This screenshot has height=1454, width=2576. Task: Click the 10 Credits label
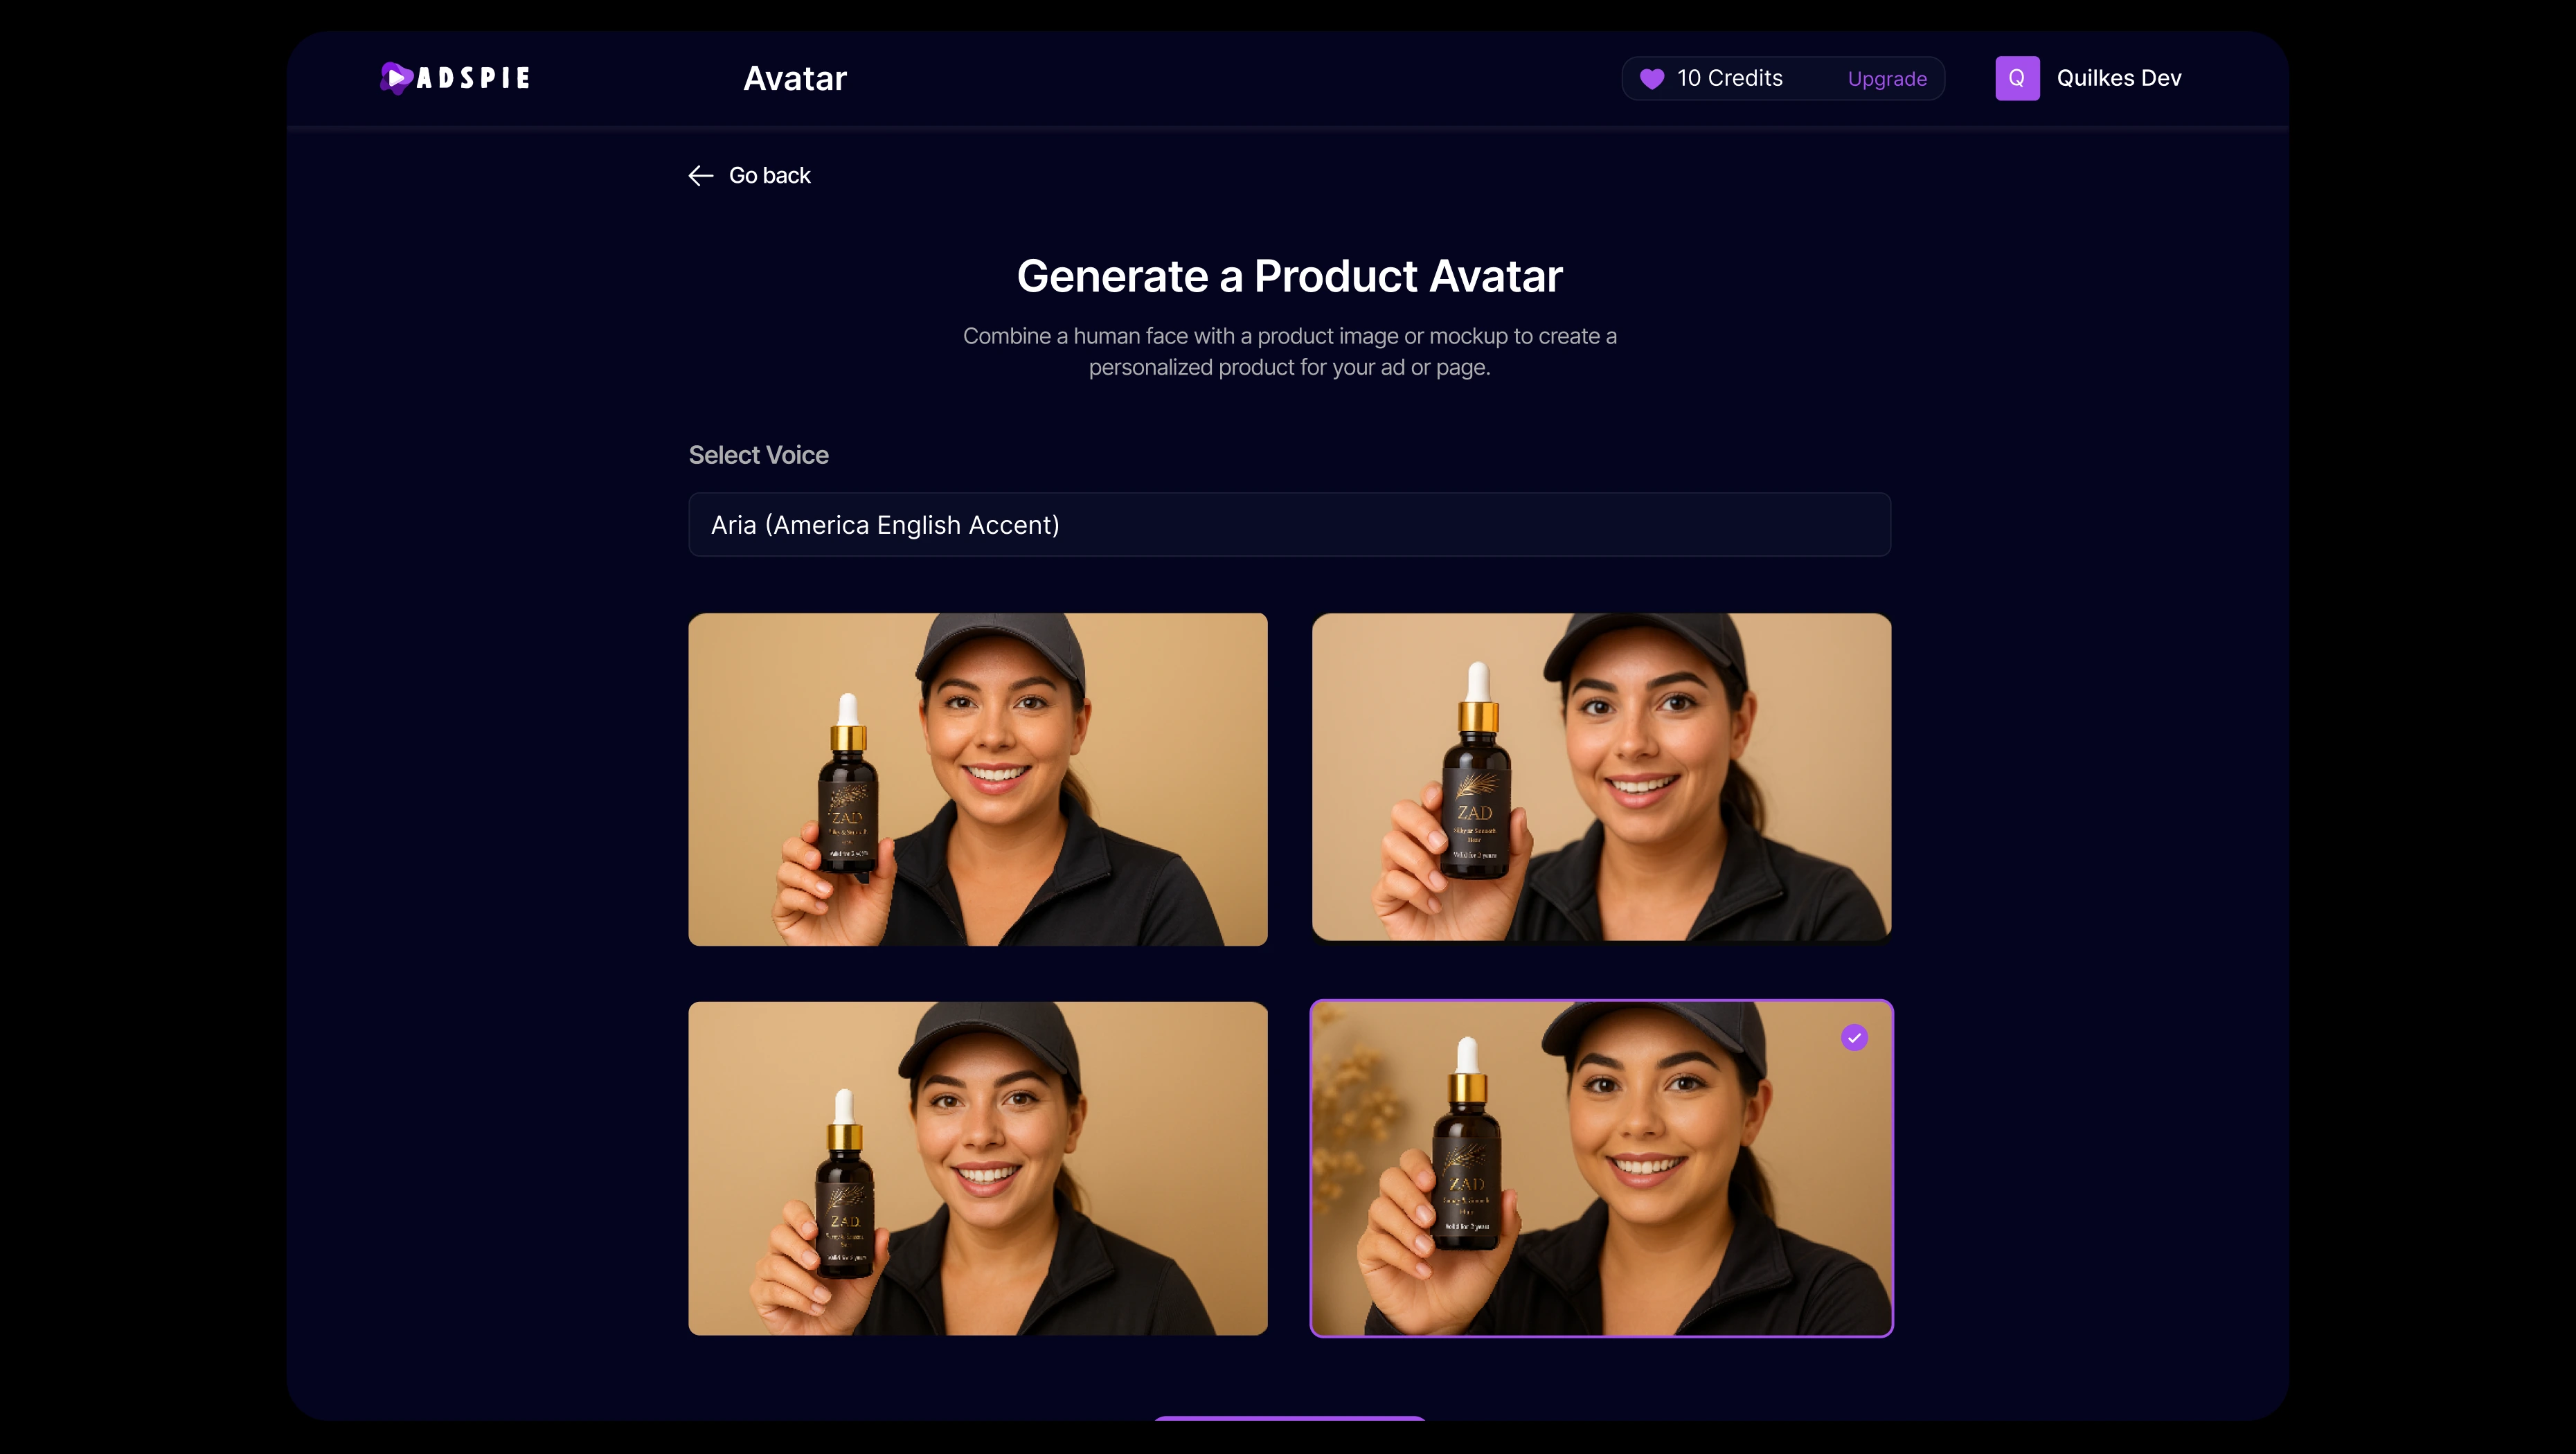[1729, 78]
